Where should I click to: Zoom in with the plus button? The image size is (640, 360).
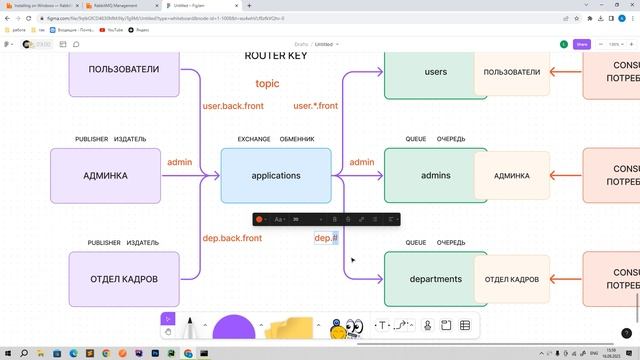pos(631,44)
